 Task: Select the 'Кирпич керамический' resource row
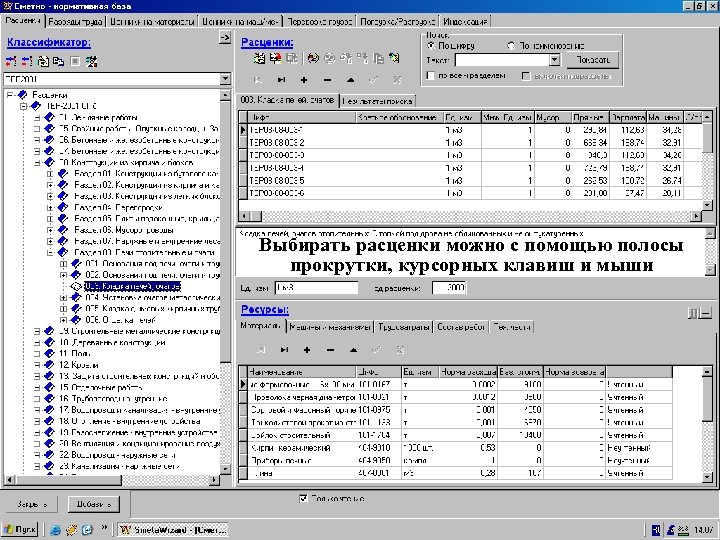(x=456, y=448)
